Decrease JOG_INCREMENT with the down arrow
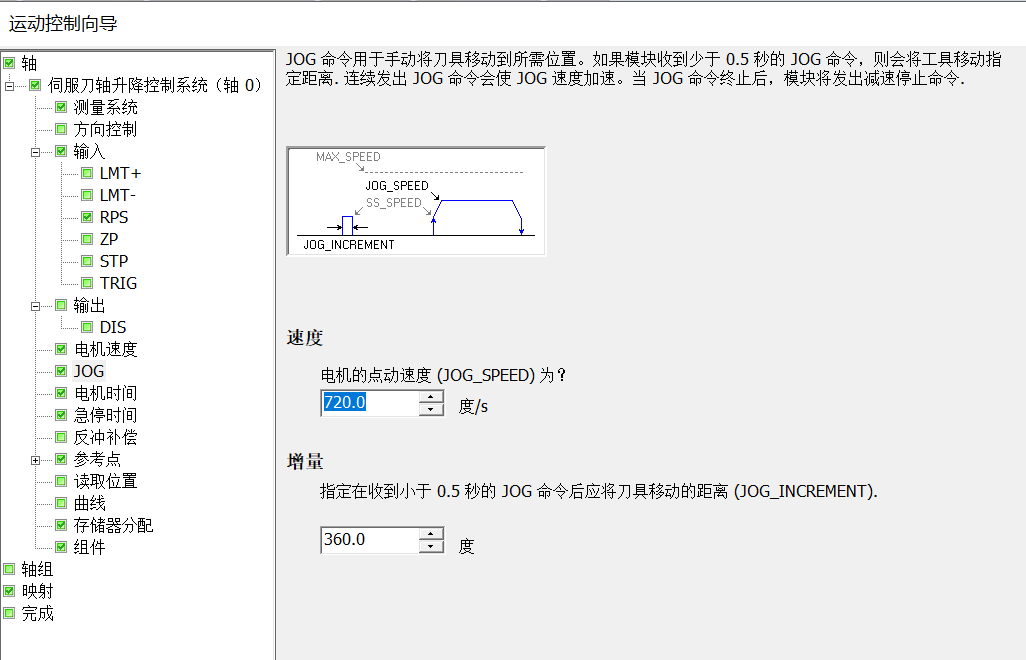This screenshot has height=660, width=1026. point(431,546)
